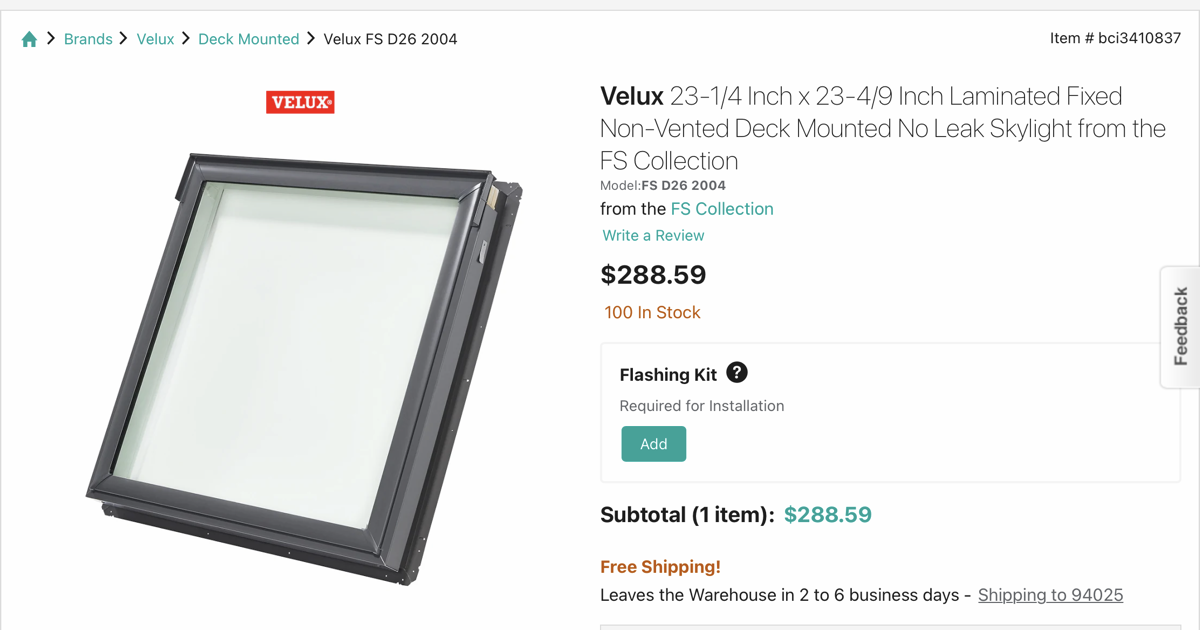
Task: Click Write a Review
Action: pyautogui.click(x=653, y=235)
